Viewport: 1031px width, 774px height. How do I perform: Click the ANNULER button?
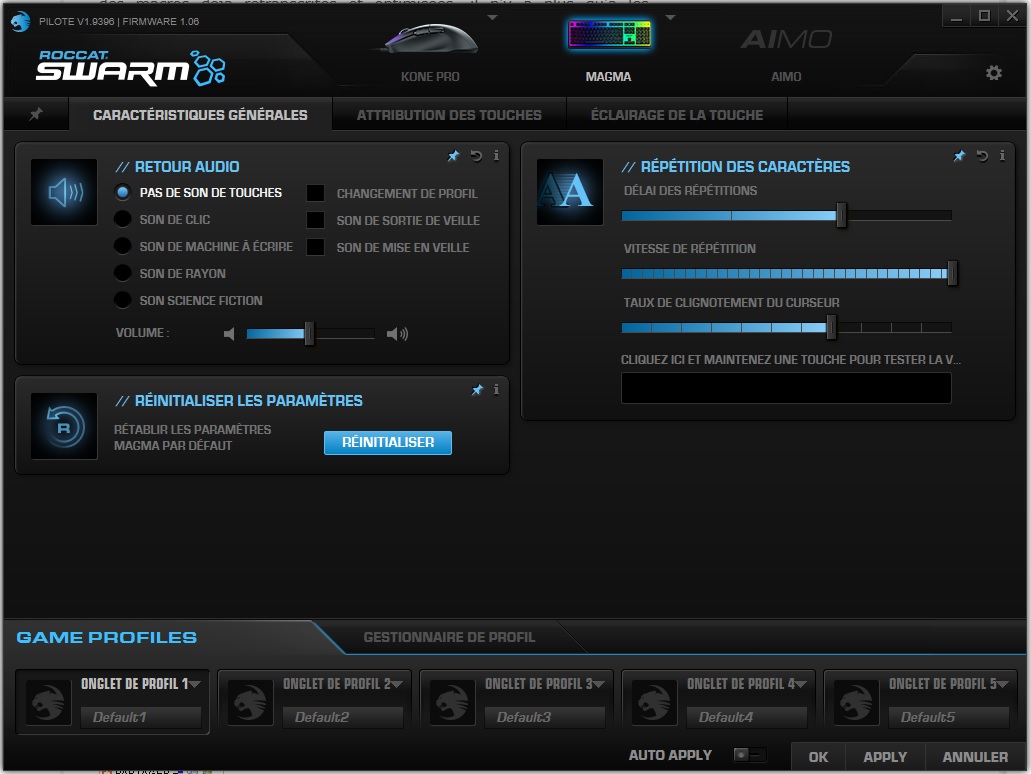(973, 757)
